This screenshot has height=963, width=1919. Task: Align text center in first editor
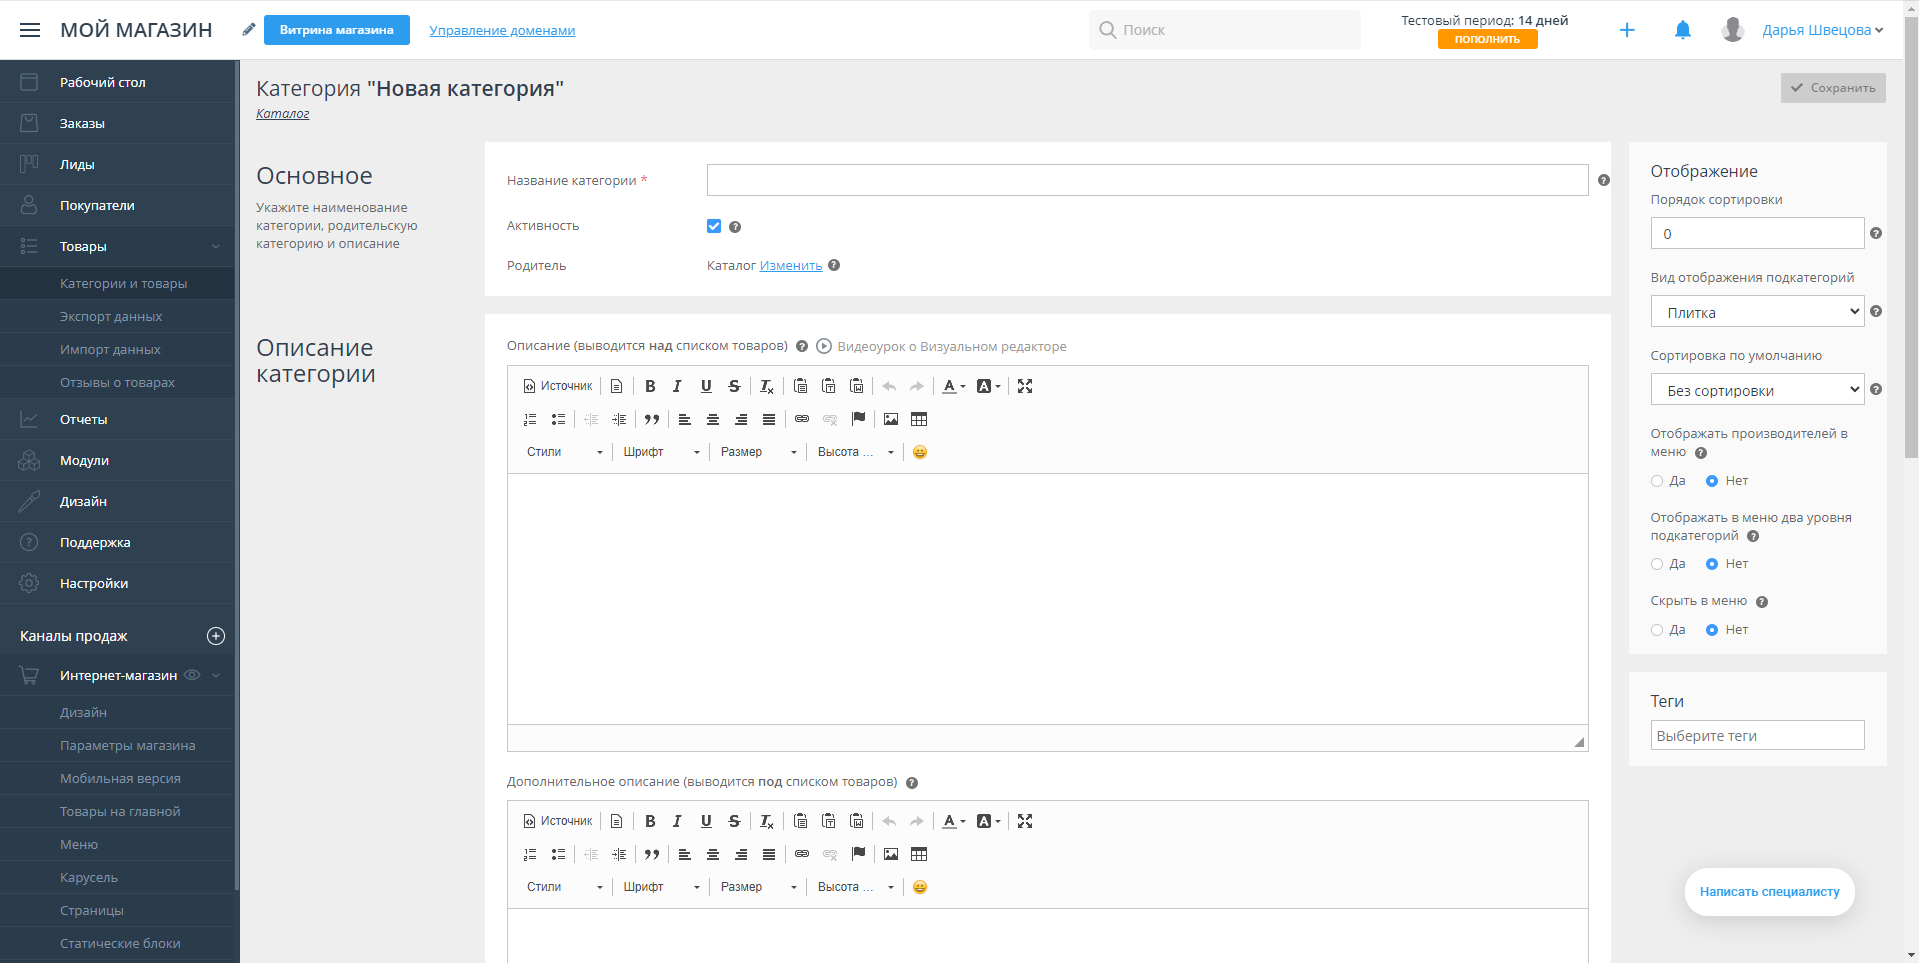click(713, 419)
